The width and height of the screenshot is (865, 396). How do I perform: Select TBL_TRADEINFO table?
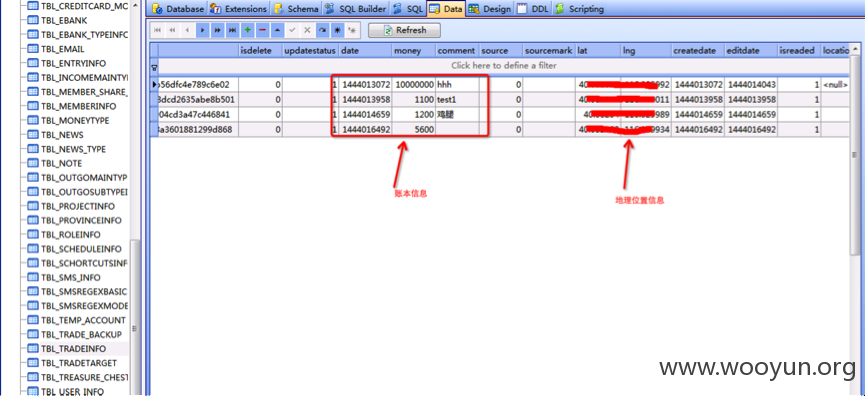coord(73,349)
